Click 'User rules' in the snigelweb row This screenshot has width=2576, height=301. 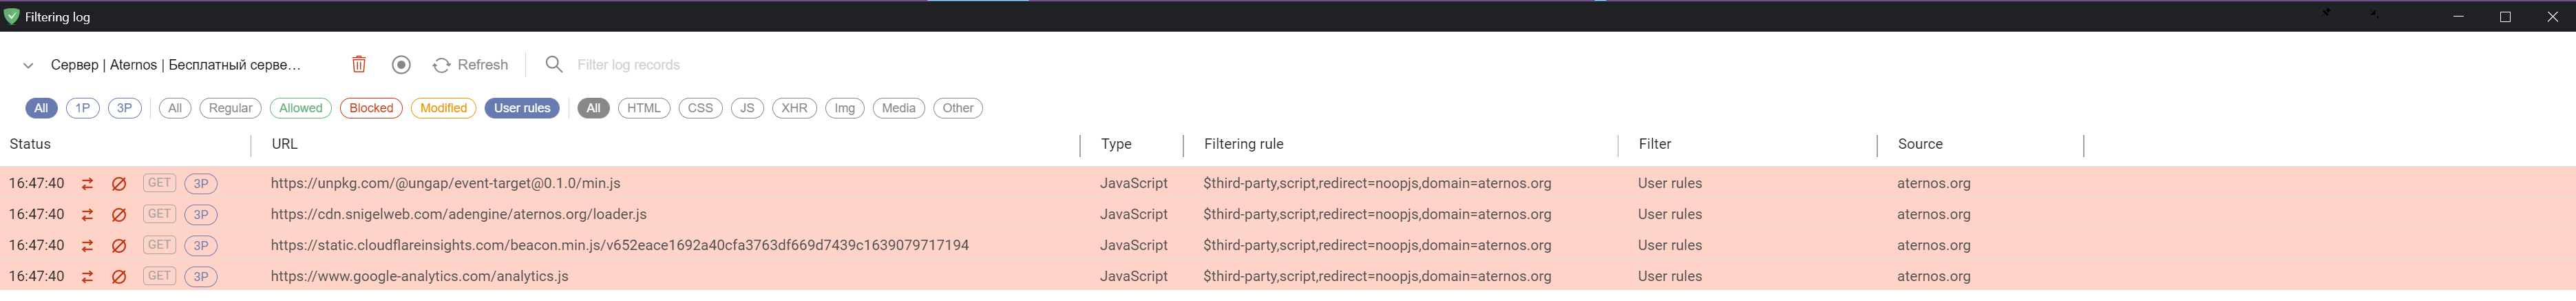click(1670, 215)
